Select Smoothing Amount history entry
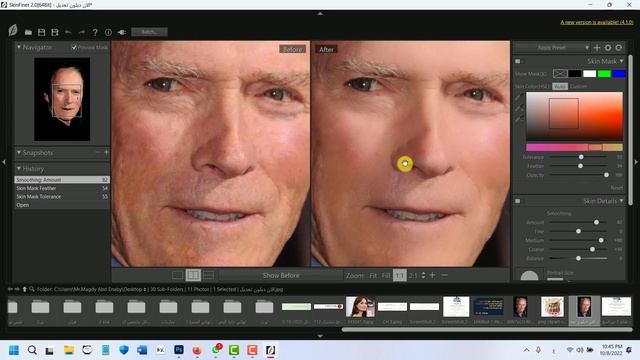Viewport: 640px width, 360px height. [62, 180]
